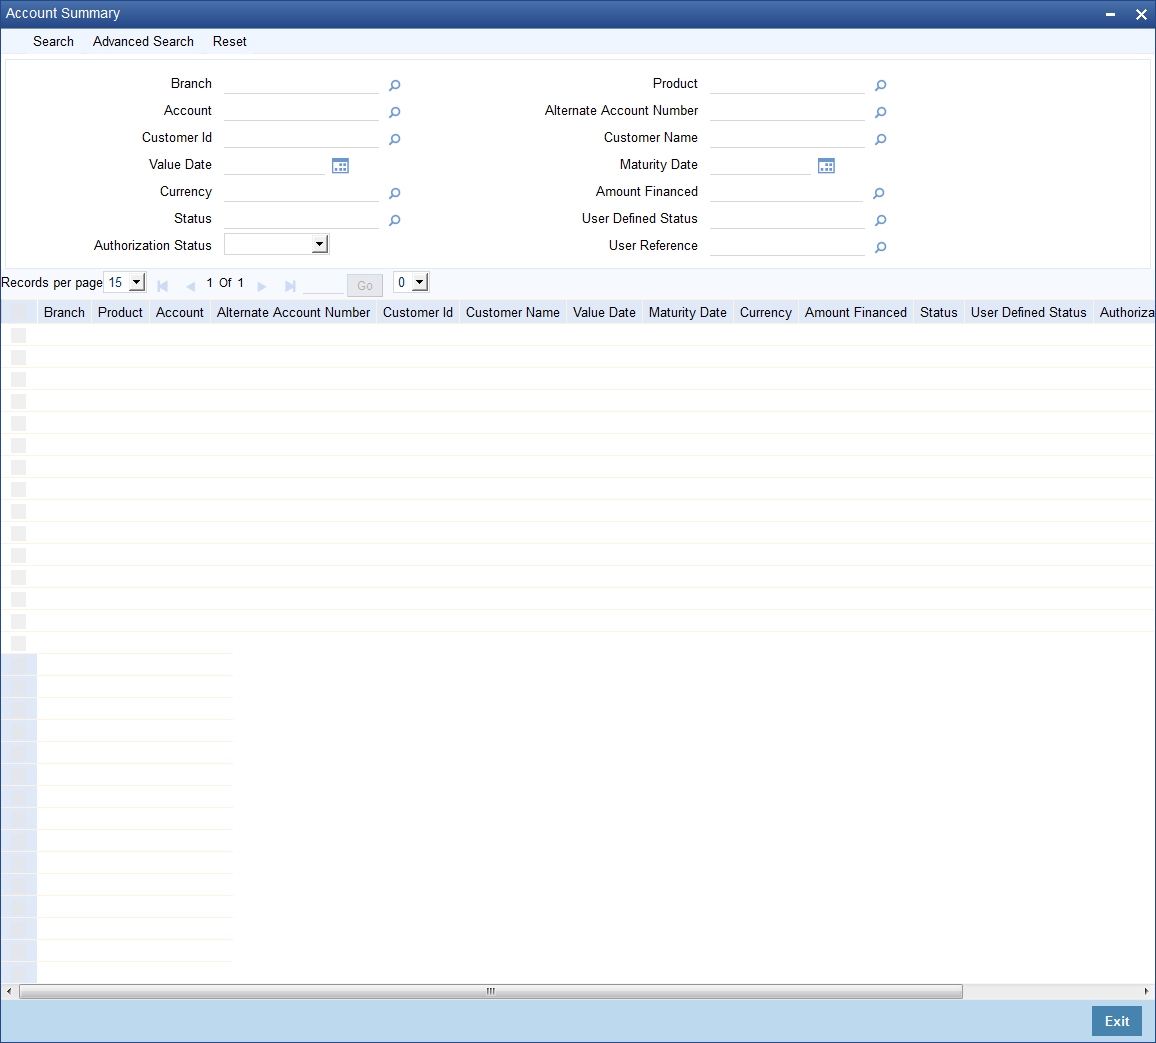Open the Alternate Account Number lookup icon
The image size is (1156, 1043).
880,112
